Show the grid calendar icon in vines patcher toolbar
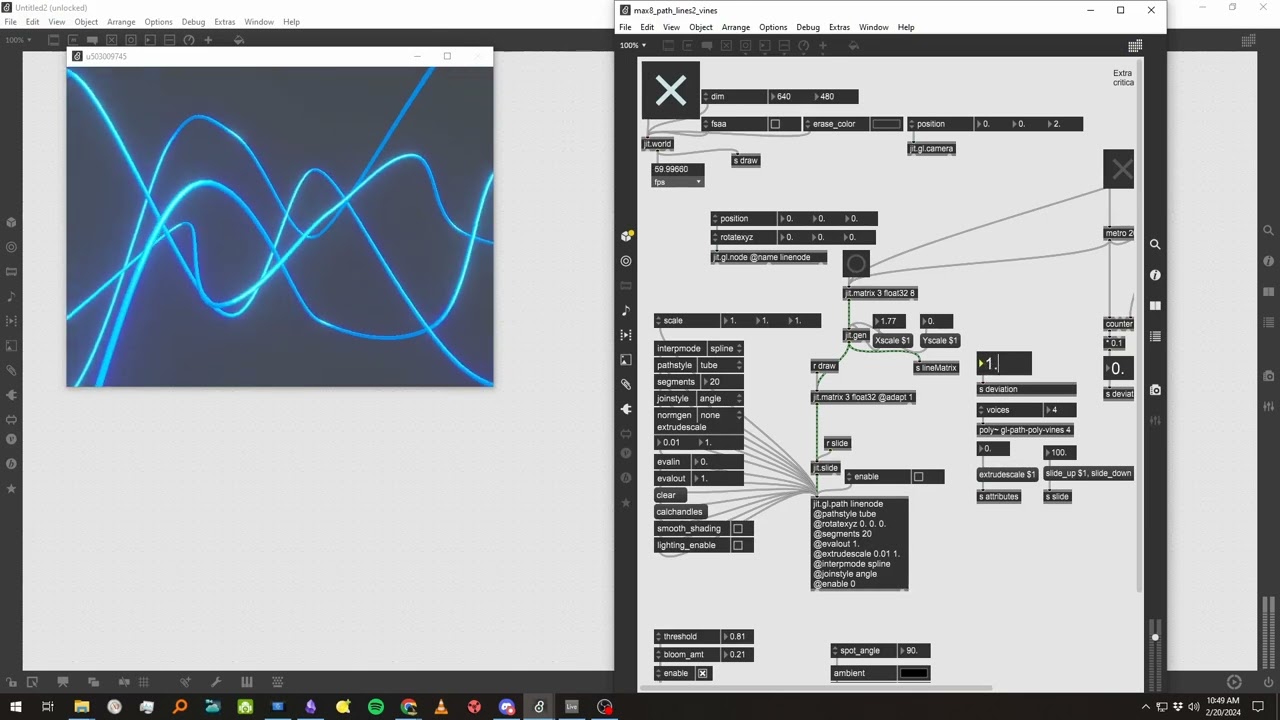Viewport: 1280px width, 720px height. point(1135,46)
